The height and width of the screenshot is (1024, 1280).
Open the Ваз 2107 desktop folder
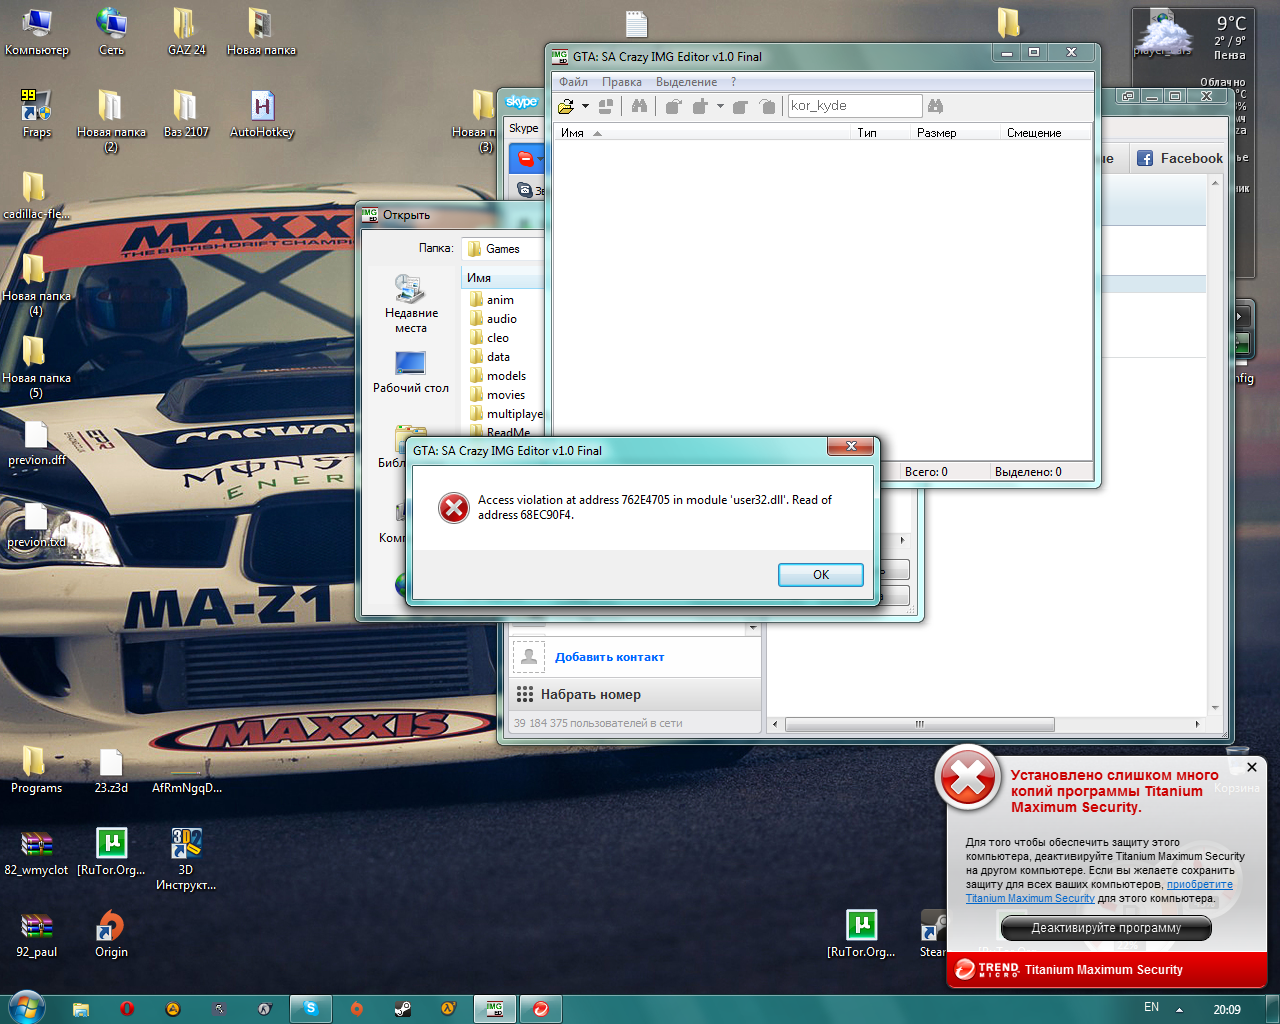point(186,114)
